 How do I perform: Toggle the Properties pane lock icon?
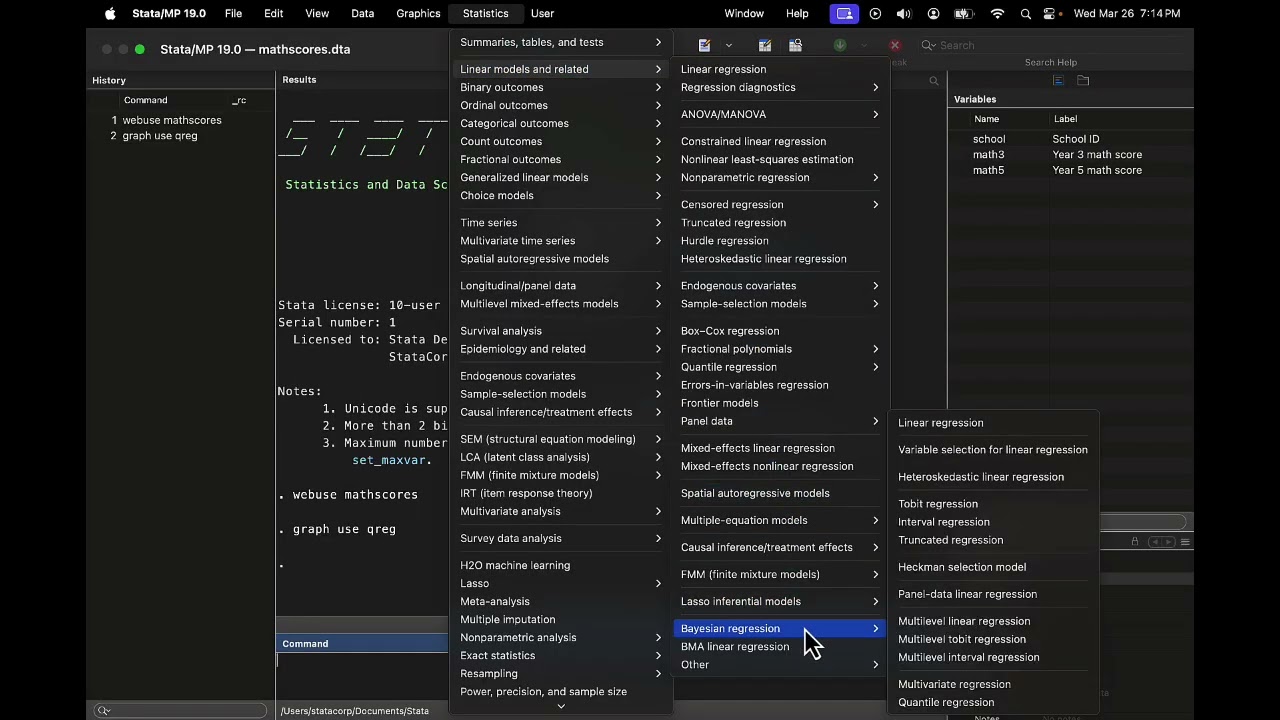point(1135,542)
